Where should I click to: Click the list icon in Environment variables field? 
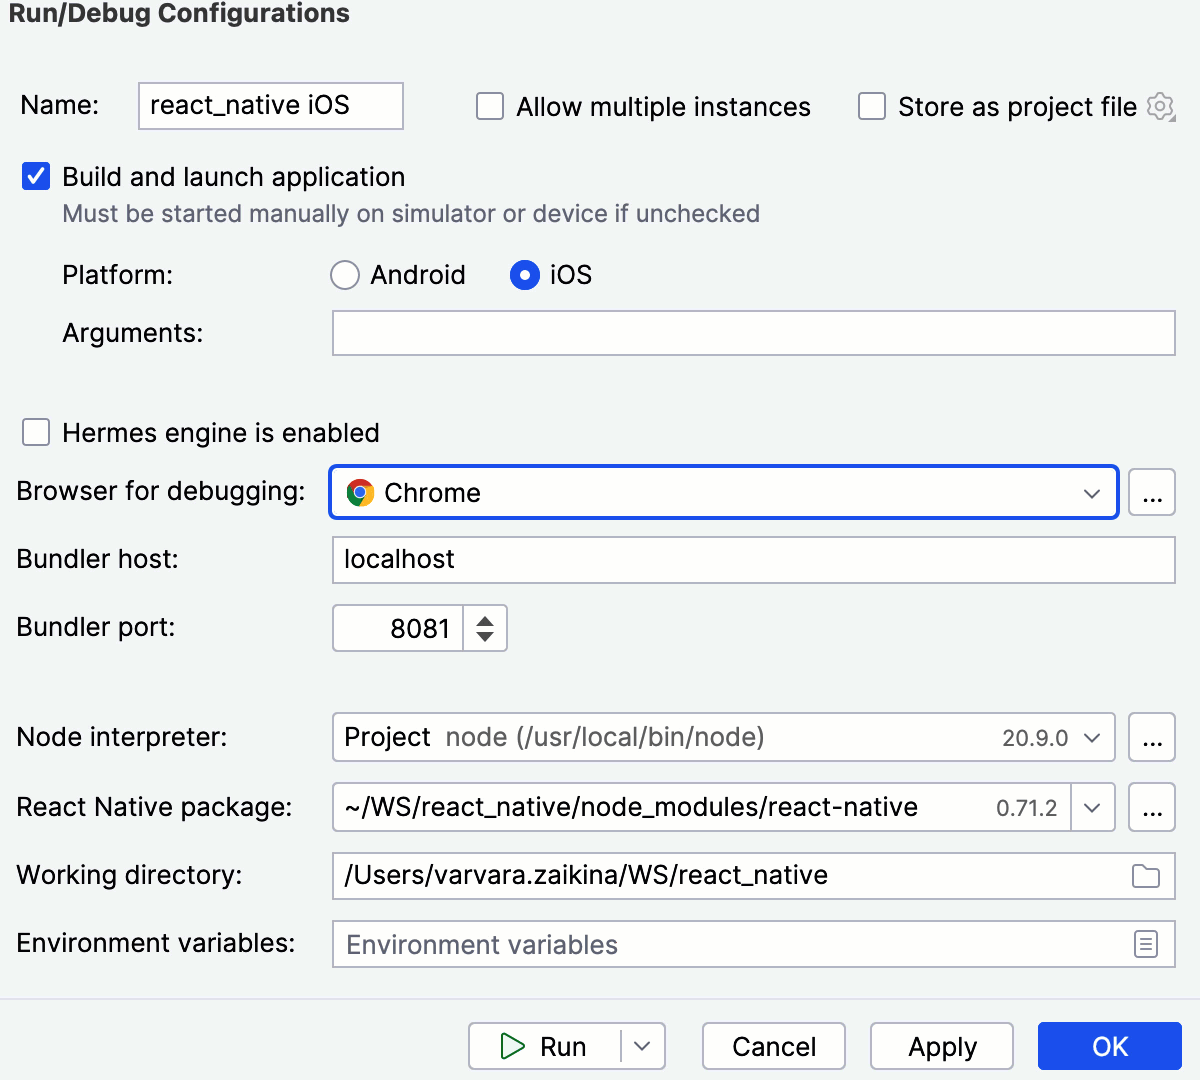click(x=1148, y=944)
